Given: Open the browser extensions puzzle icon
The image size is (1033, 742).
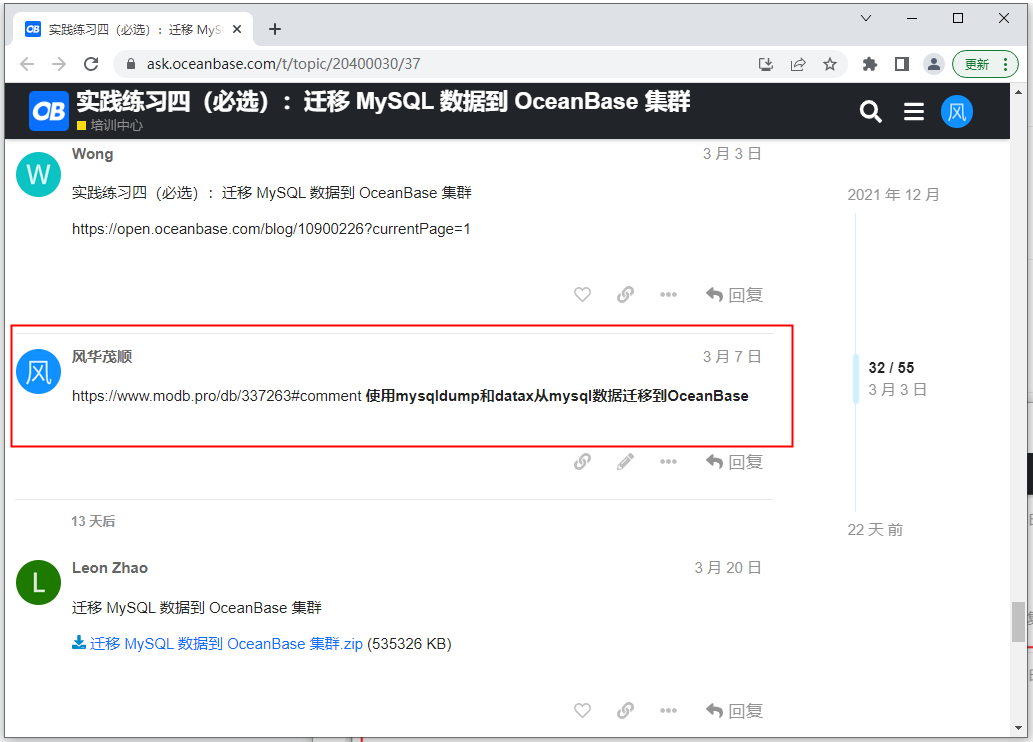Looking at the screenshot, I should coord(870,64).
